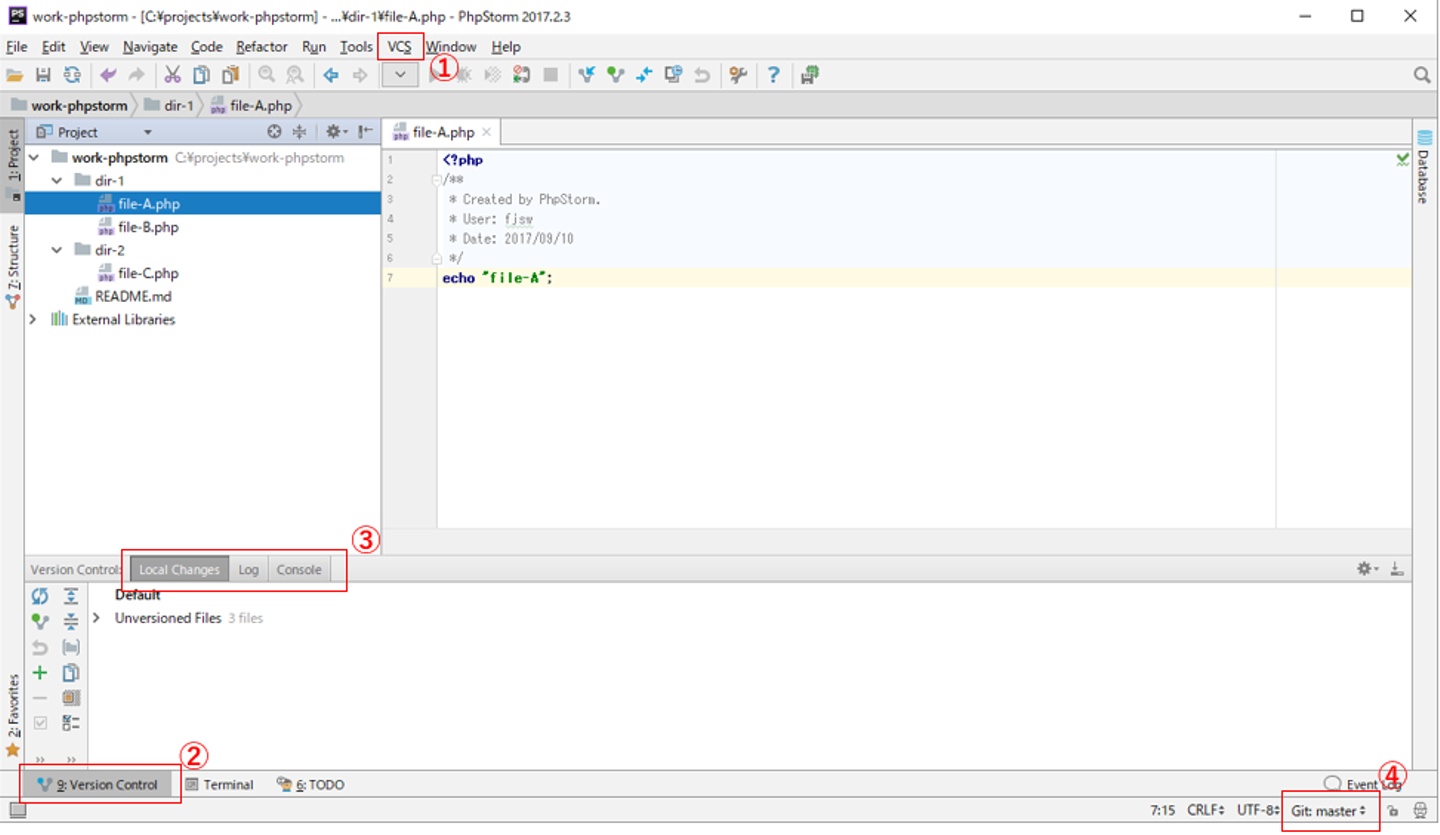
Task: Click the Help question mark icon
Action: [773, 75]
